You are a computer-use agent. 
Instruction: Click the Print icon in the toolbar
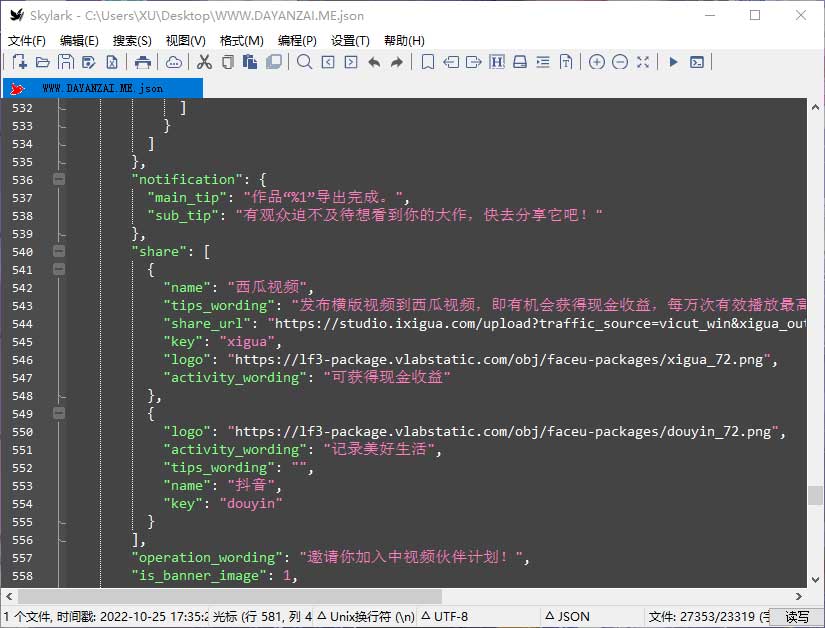click(143, 62)
